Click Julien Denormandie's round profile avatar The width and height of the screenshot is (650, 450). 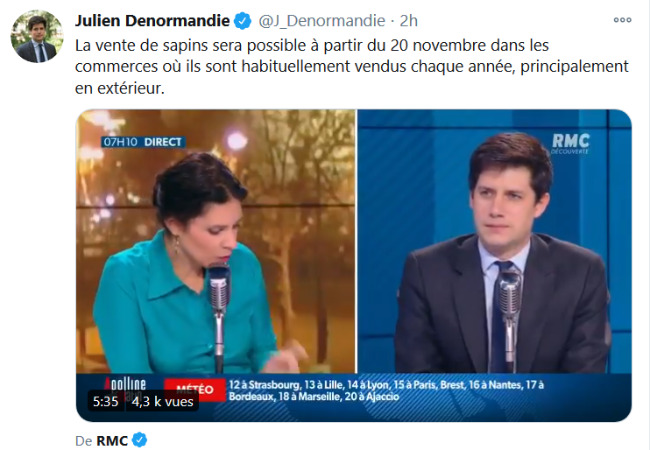(x=37, y=36)
